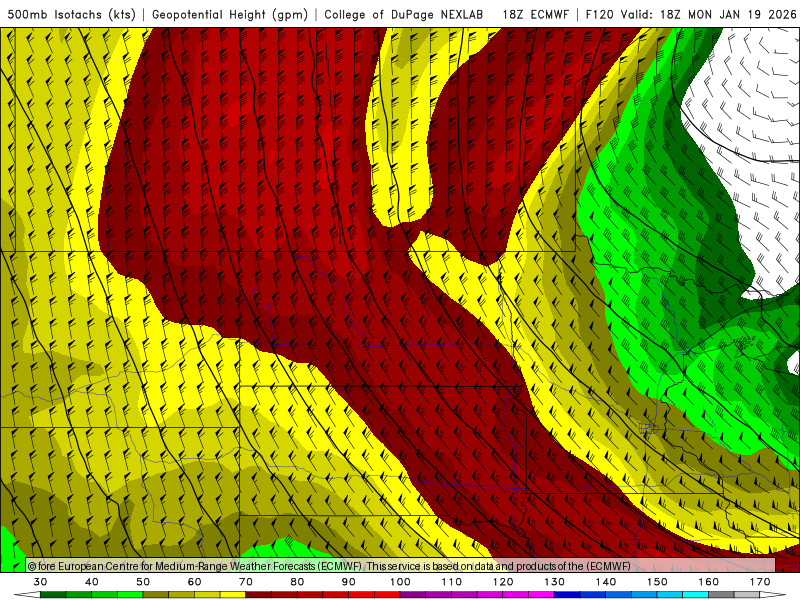Click the '140' legend value
Screen dimensions: 800x600
(606, 582)
